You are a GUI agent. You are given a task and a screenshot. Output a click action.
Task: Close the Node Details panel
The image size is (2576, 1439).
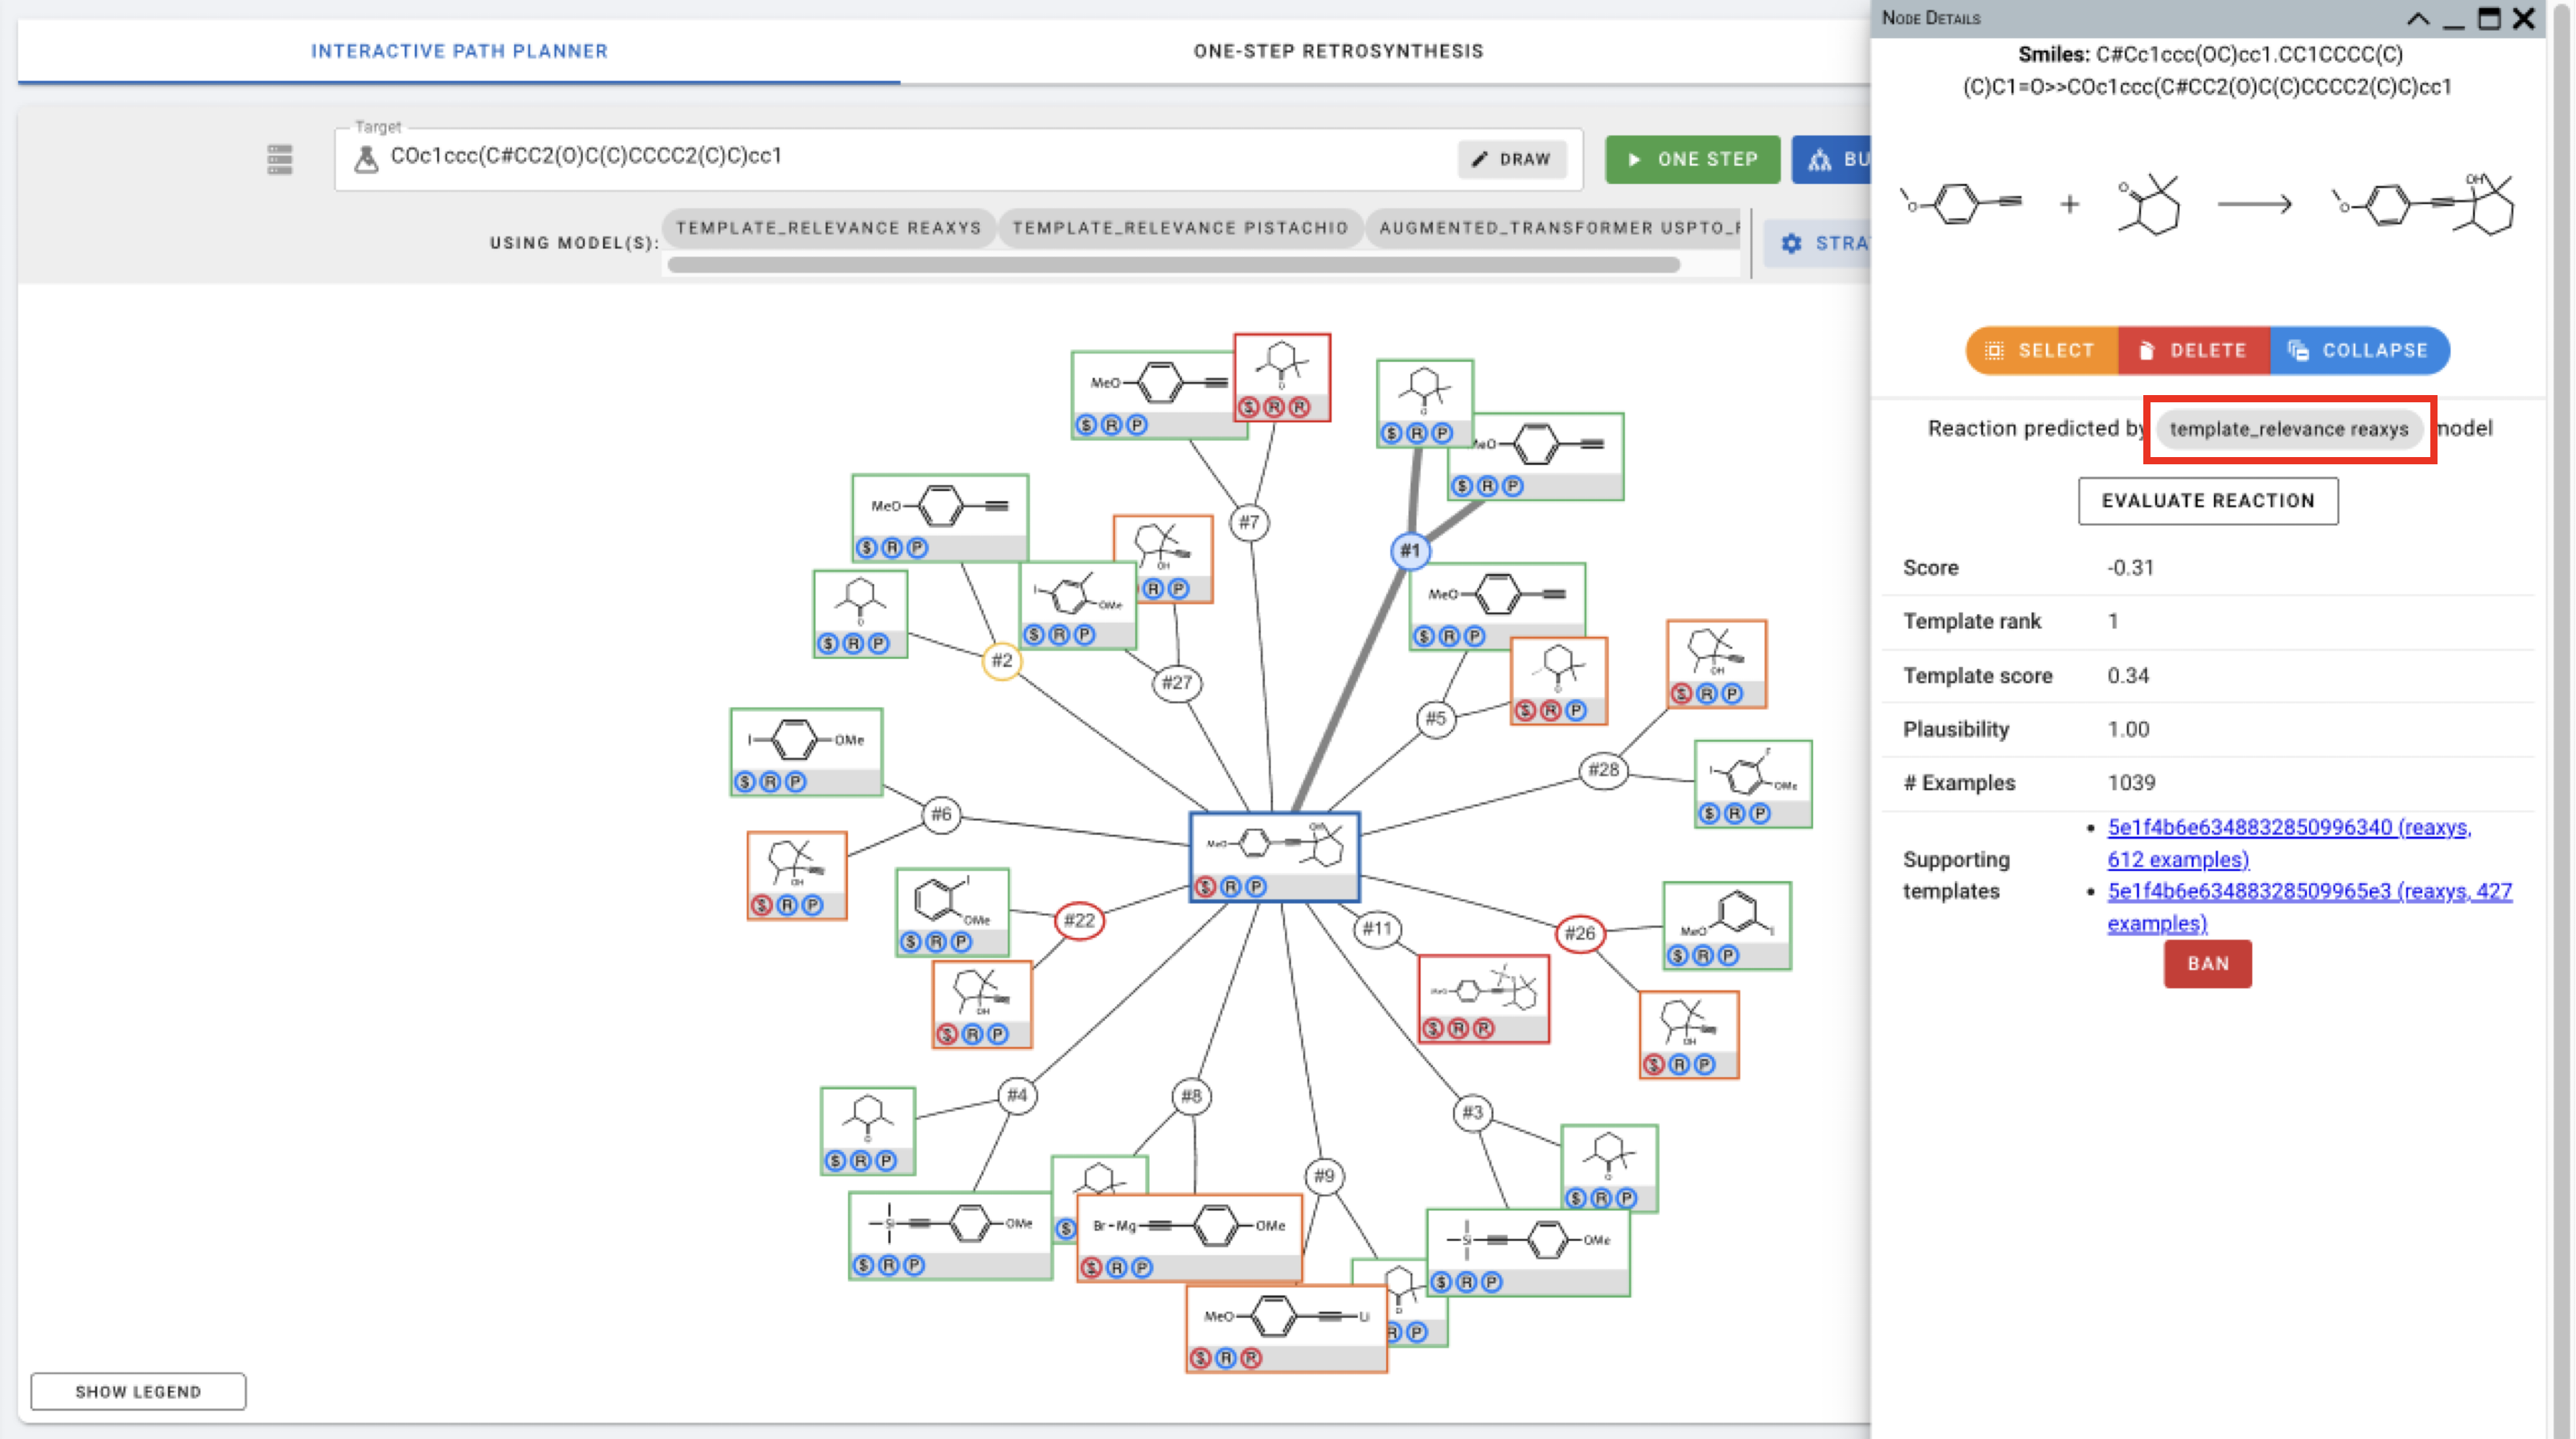[x=2524, y=18]
